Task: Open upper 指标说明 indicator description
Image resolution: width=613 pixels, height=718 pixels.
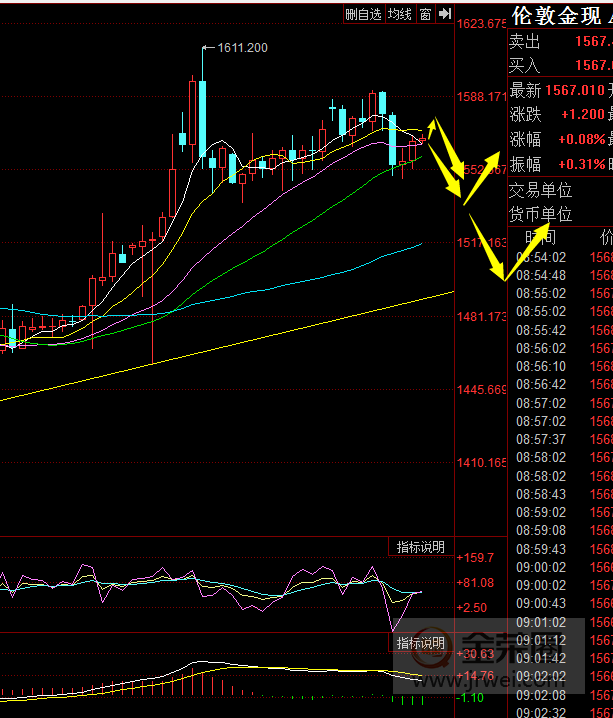Action: point(419,546)
